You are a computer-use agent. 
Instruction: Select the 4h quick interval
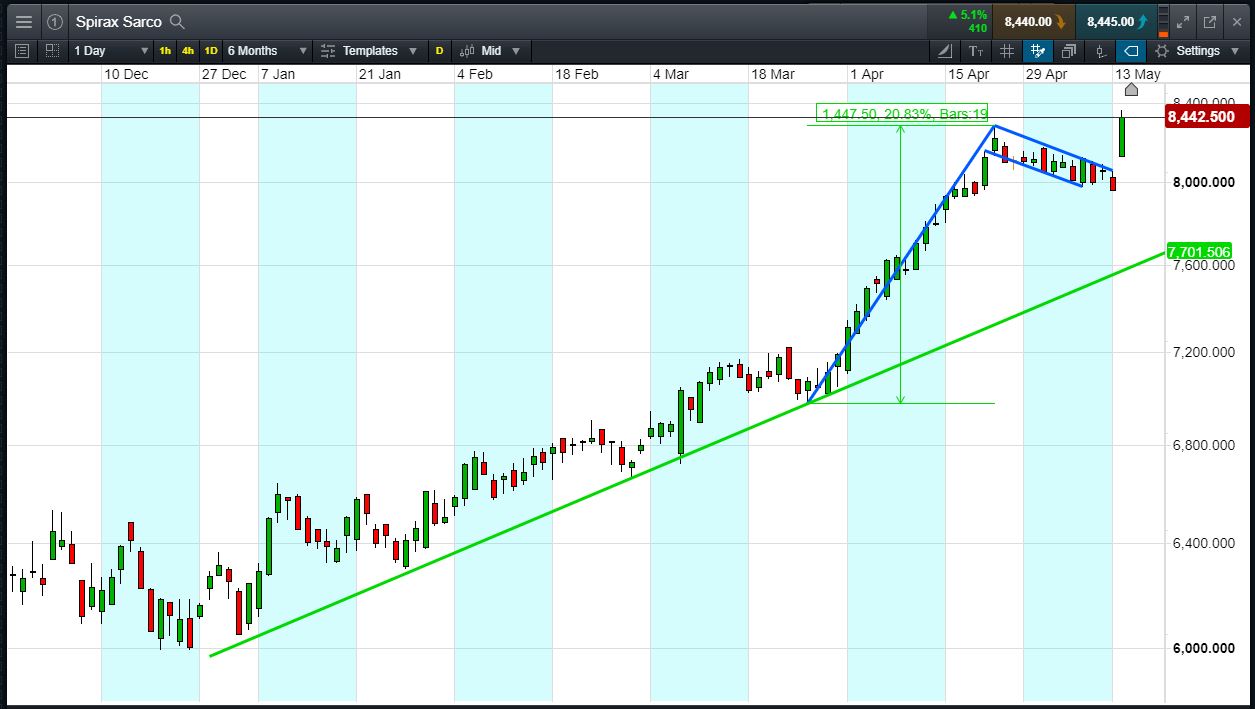click(x=188, y=51)
